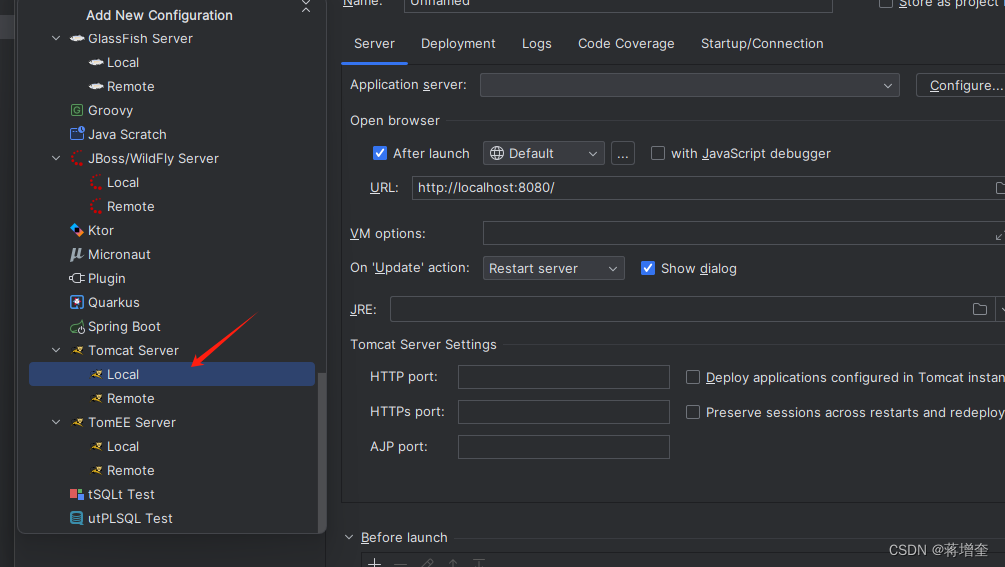Open the Default browser dropdown
This screenshot has width=1005, height=567.
544,153
